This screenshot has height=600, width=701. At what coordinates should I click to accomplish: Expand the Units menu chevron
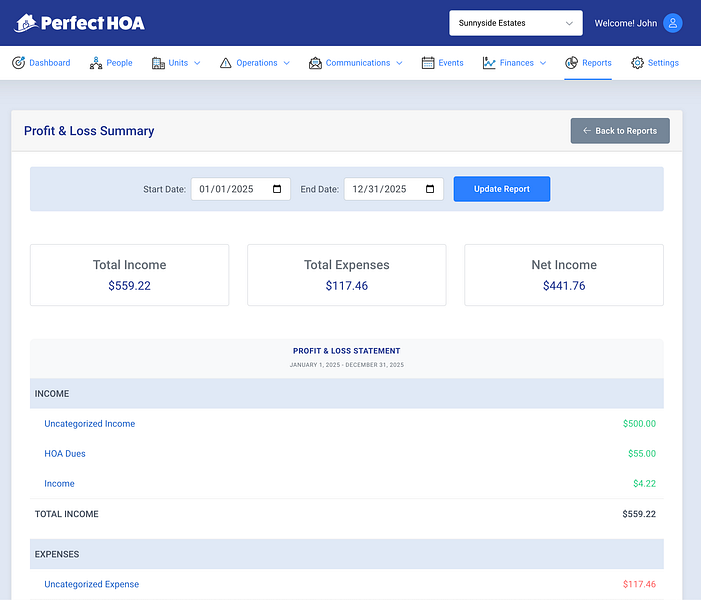[197, 63]
